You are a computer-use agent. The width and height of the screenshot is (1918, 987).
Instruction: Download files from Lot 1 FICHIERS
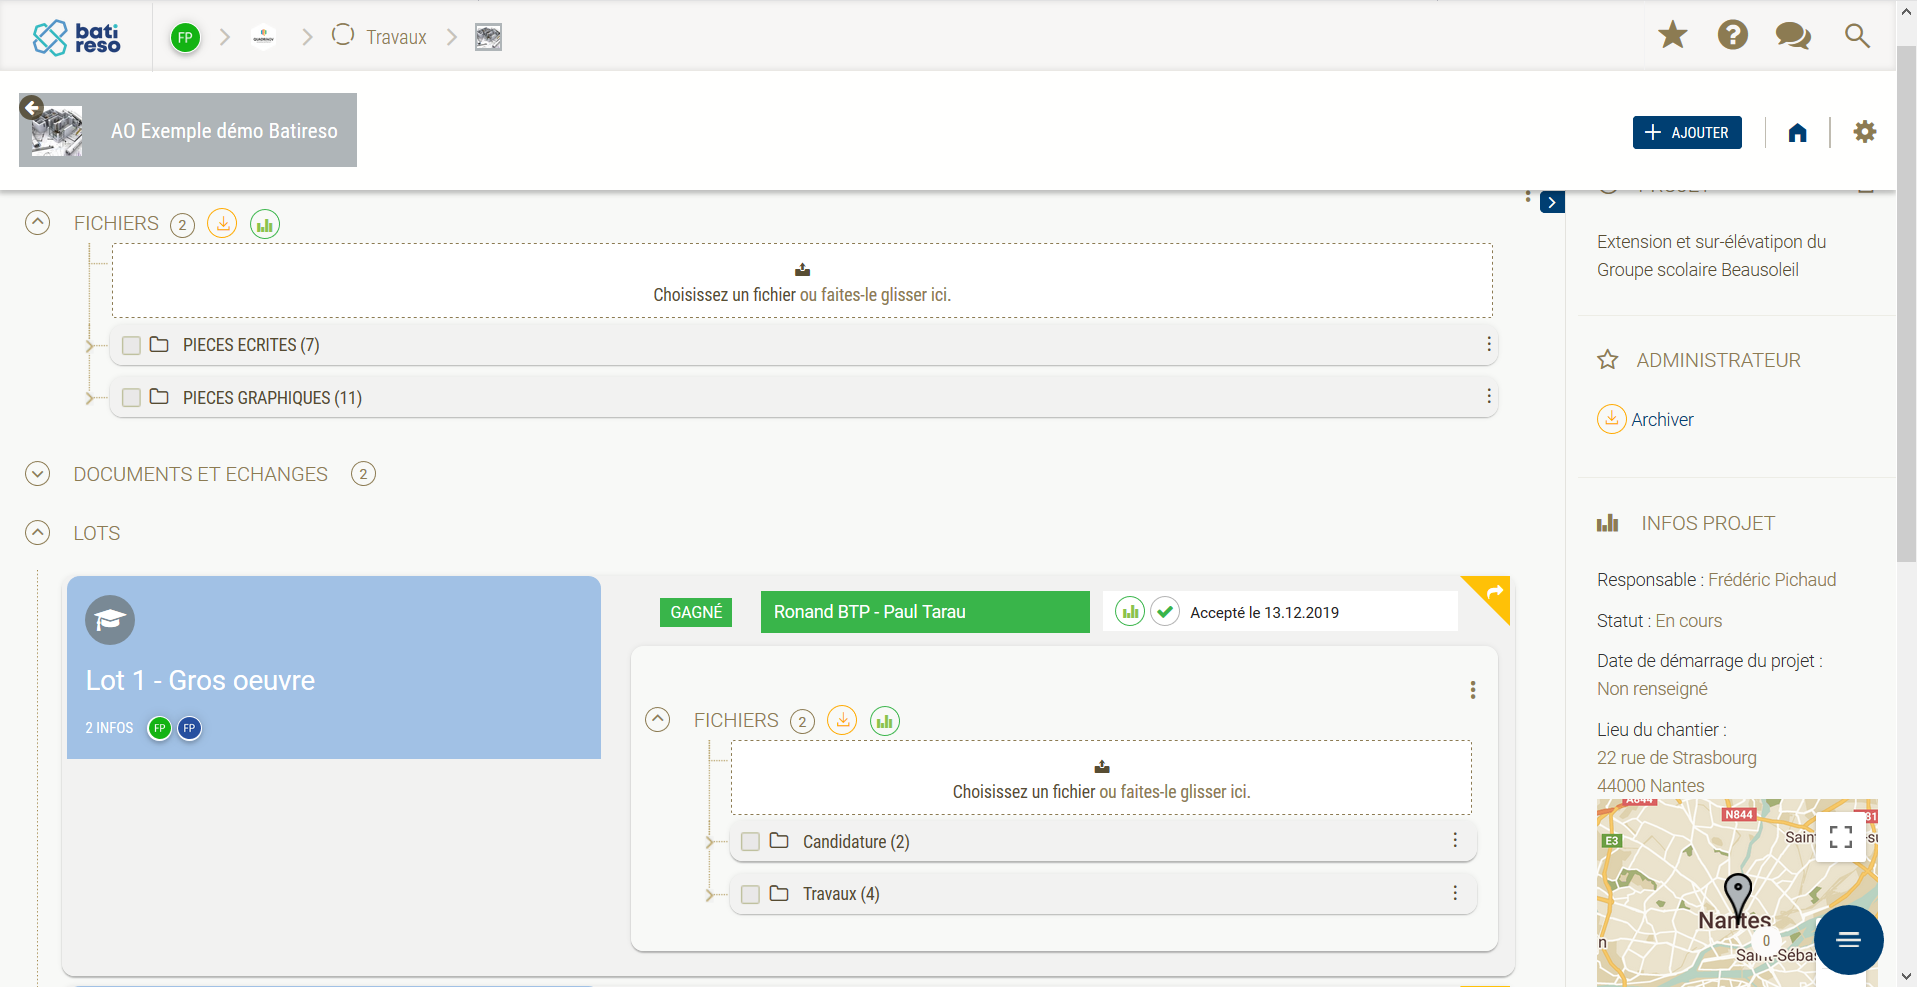point(842,720)
